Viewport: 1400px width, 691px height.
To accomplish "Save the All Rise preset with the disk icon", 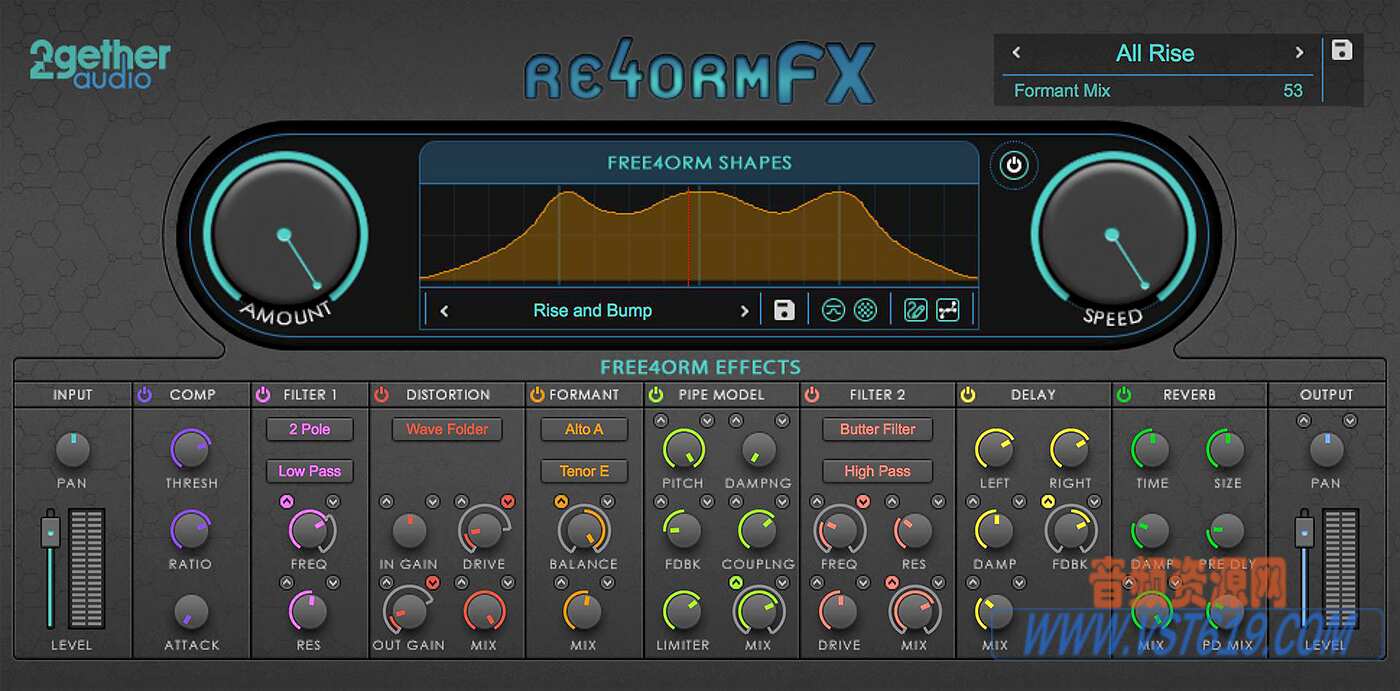I will [1343, 49].
